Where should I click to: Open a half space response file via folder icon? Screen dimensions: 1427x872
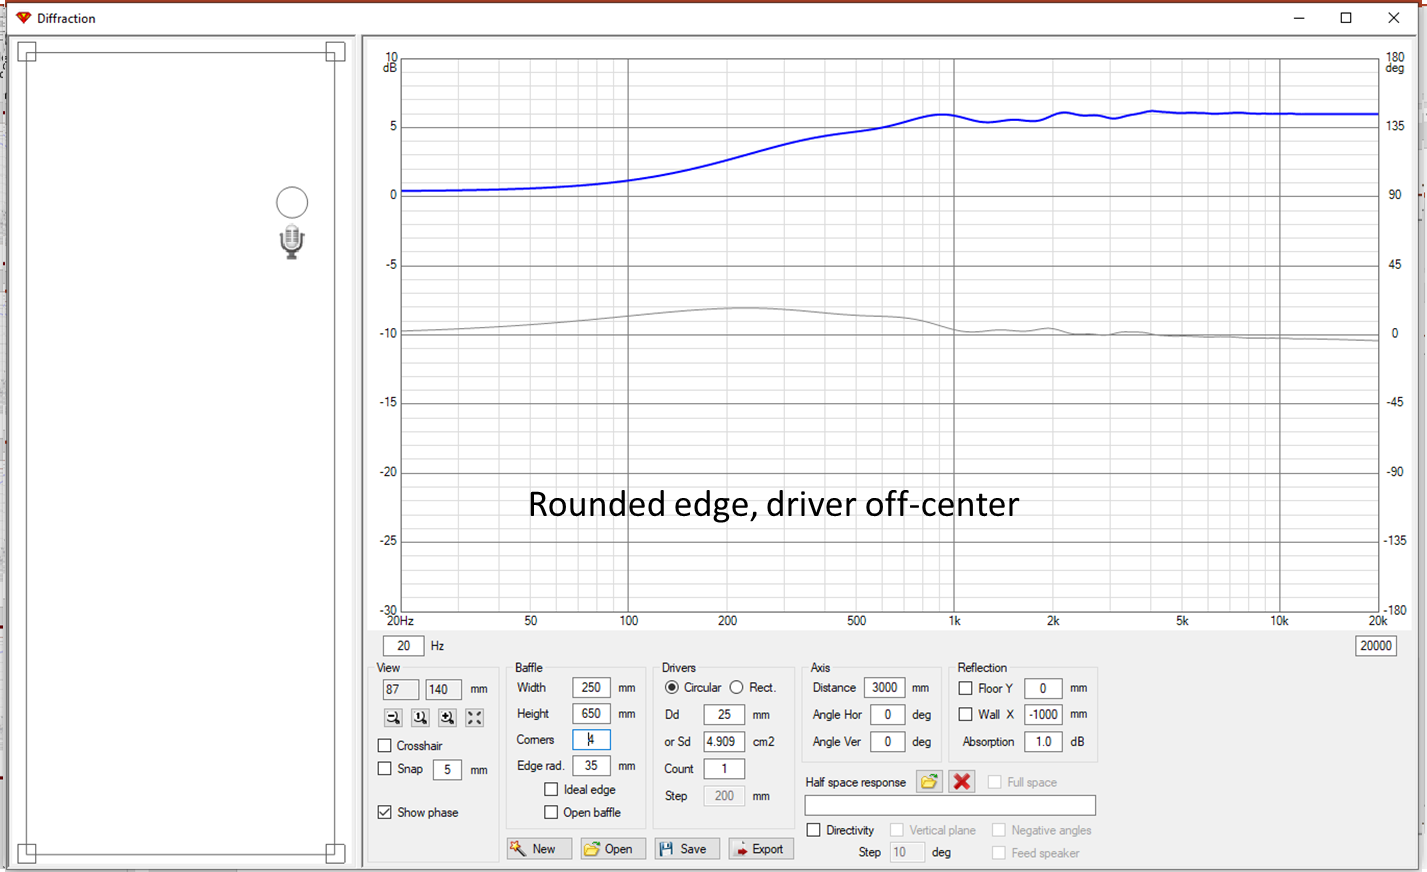[929, 782]
